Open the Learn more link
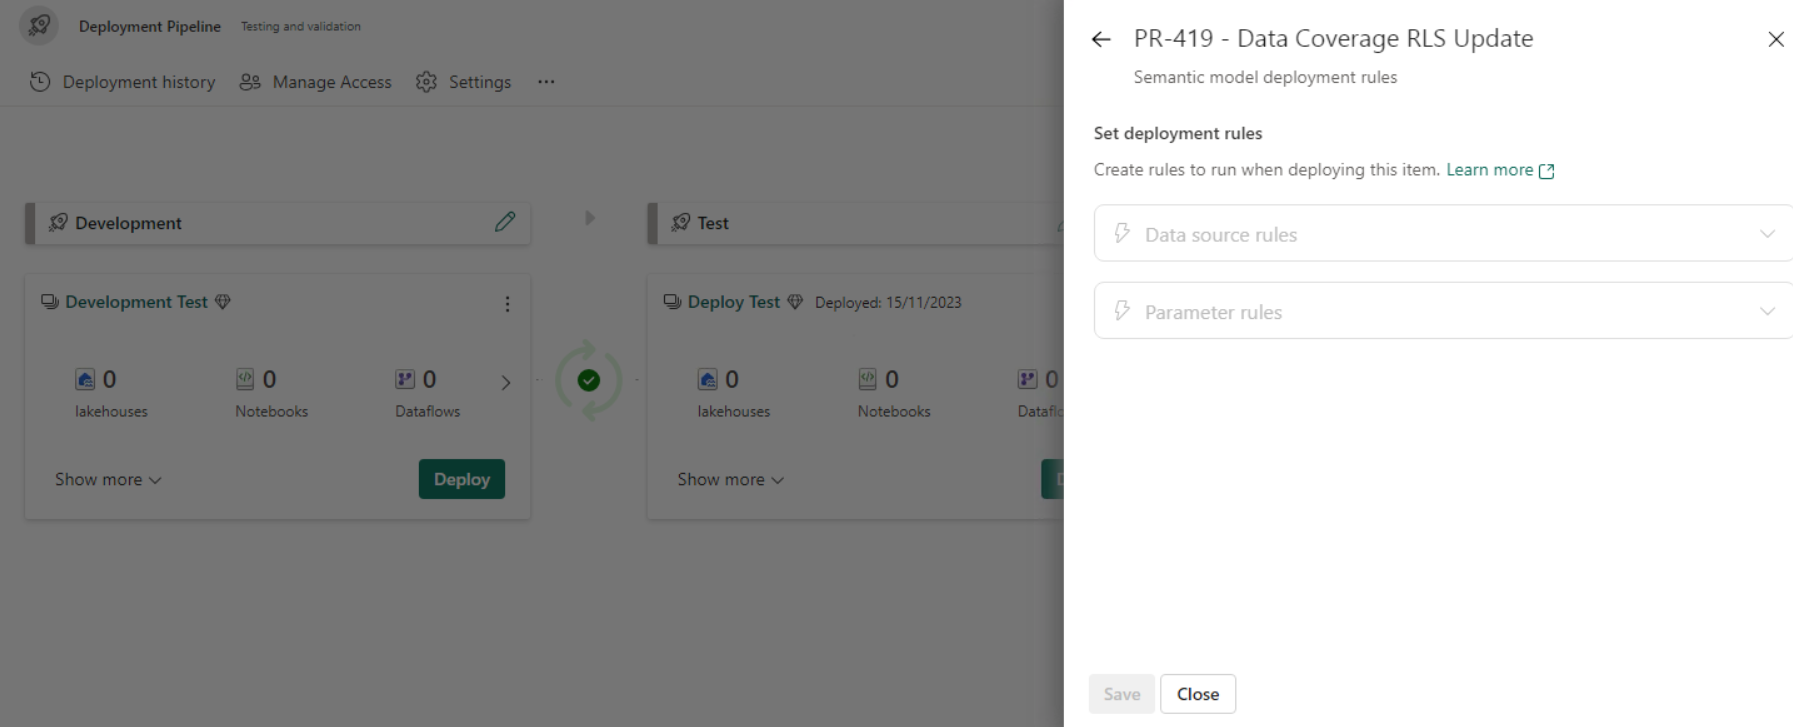 click(x=1500, y=170)
